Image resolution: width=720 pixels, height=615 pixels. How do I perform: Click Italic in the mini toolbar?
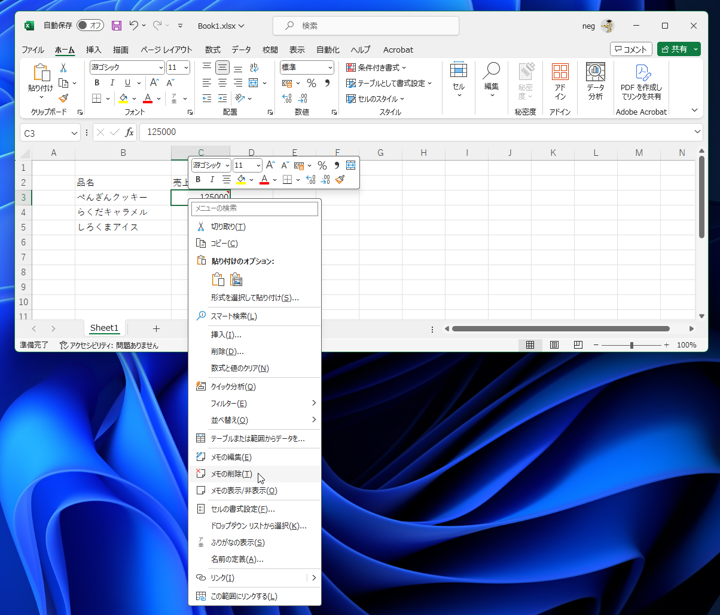point(212,180)
